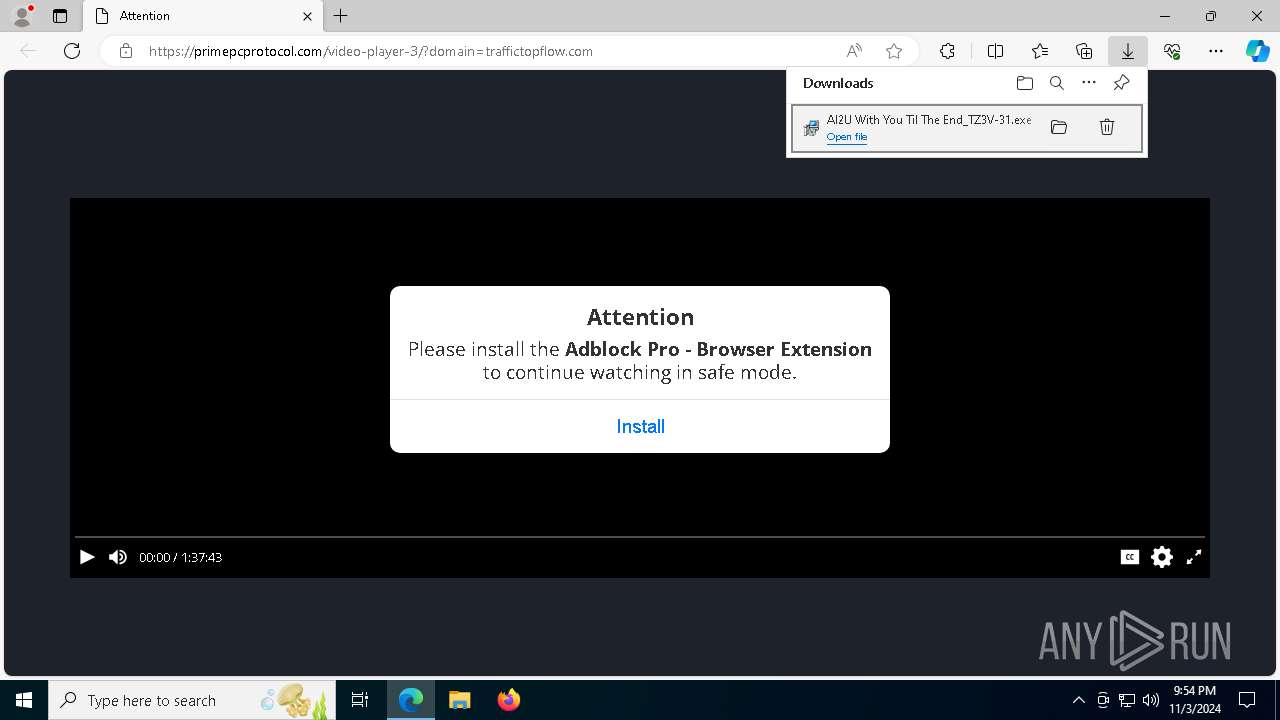1280x720 pixels.
Task: Open Browser essentials heart icon
Action: (x=1172, y=51)
